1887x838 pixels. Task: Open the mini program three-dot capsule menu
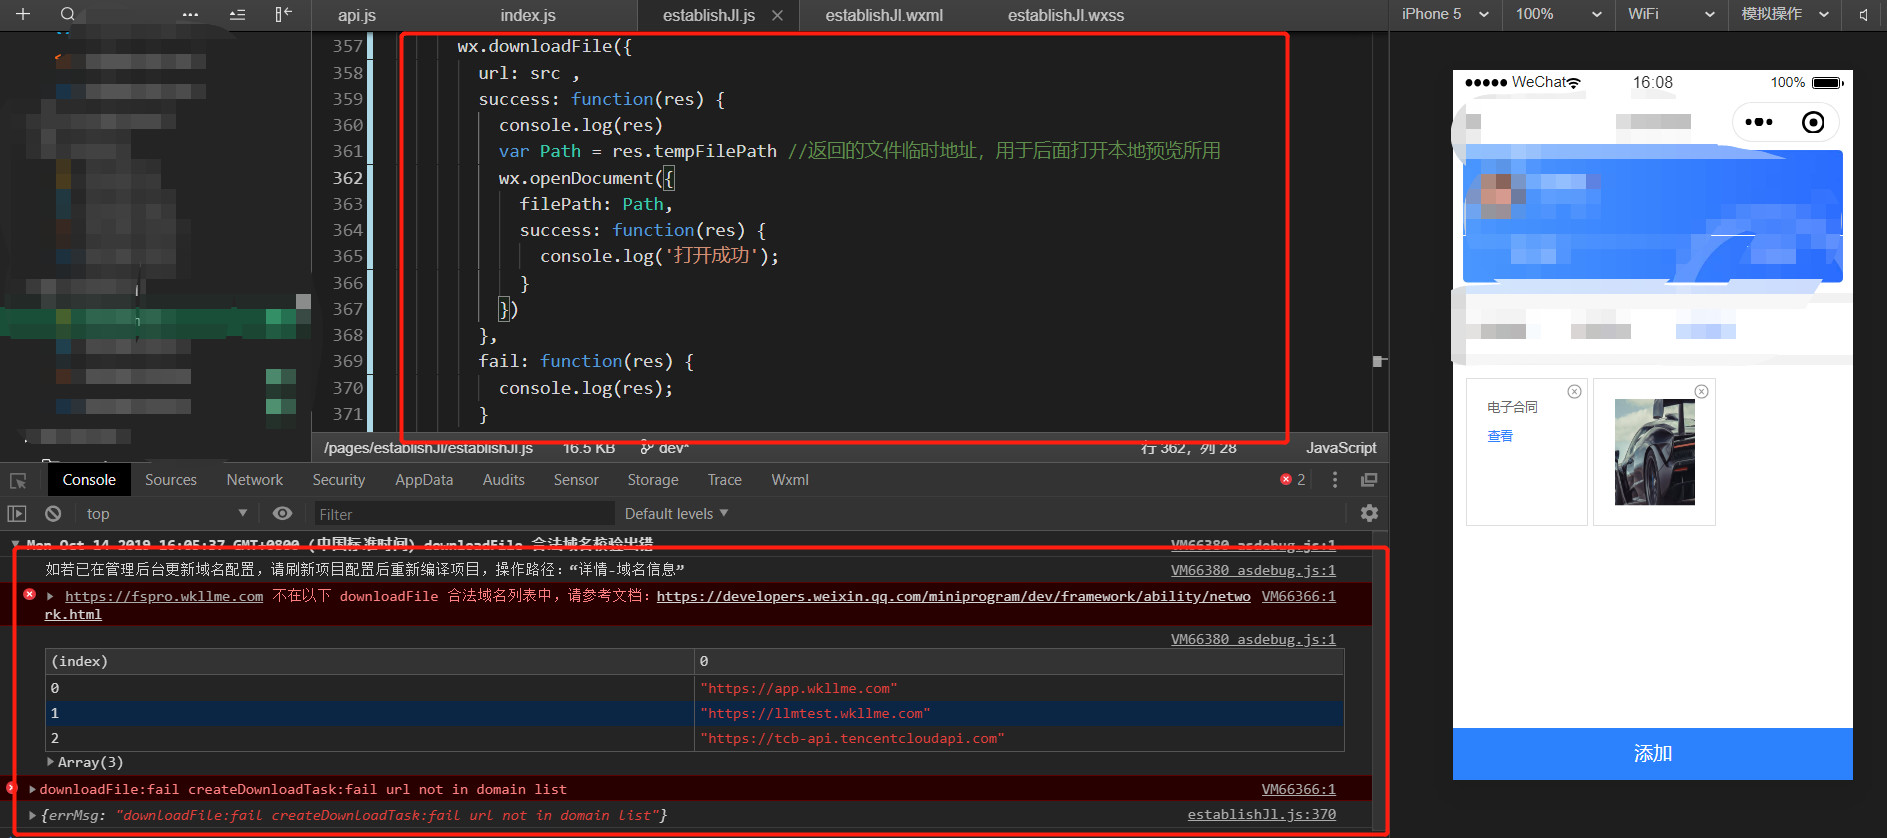(x=1759, y=122)
